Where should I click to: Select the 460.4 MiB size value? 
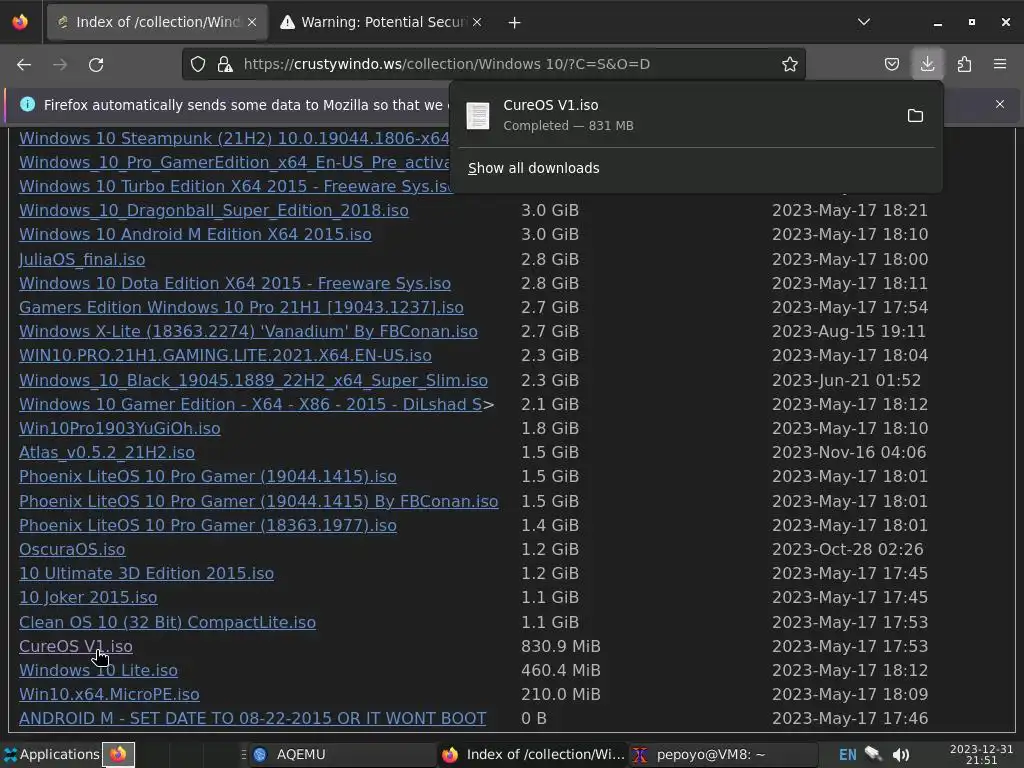pos(561,671)
